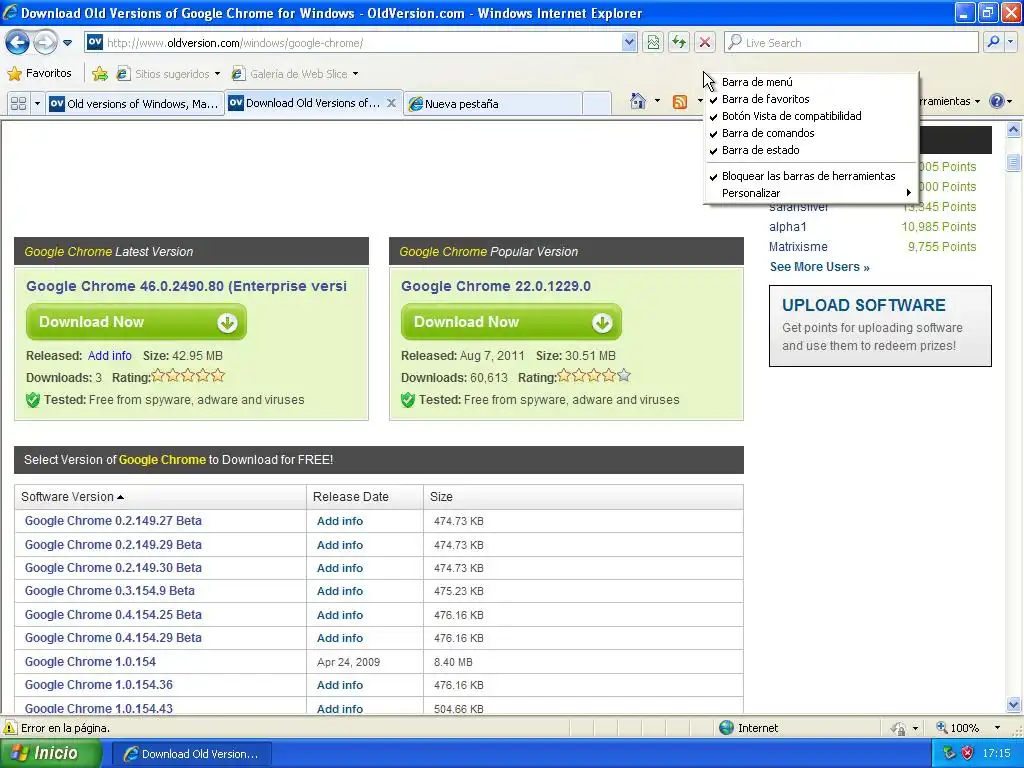Click the Refresh page icon

point(679,43)
